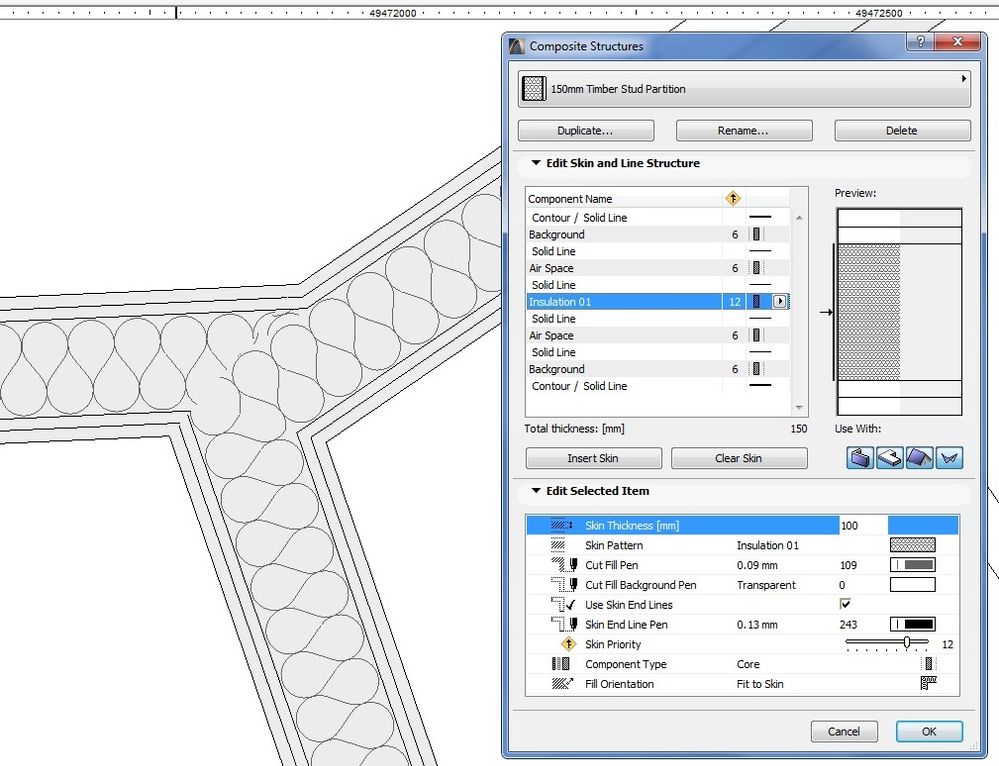999x766 pixels.
Task: Click the Skin End Line Pen number 243
Action: [848, 625]
